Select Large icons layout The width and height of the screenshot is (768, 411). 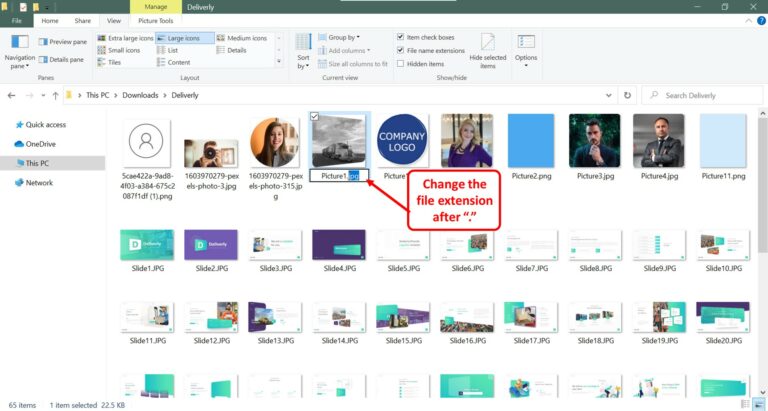pyautogui.click(x=185, y=38)
